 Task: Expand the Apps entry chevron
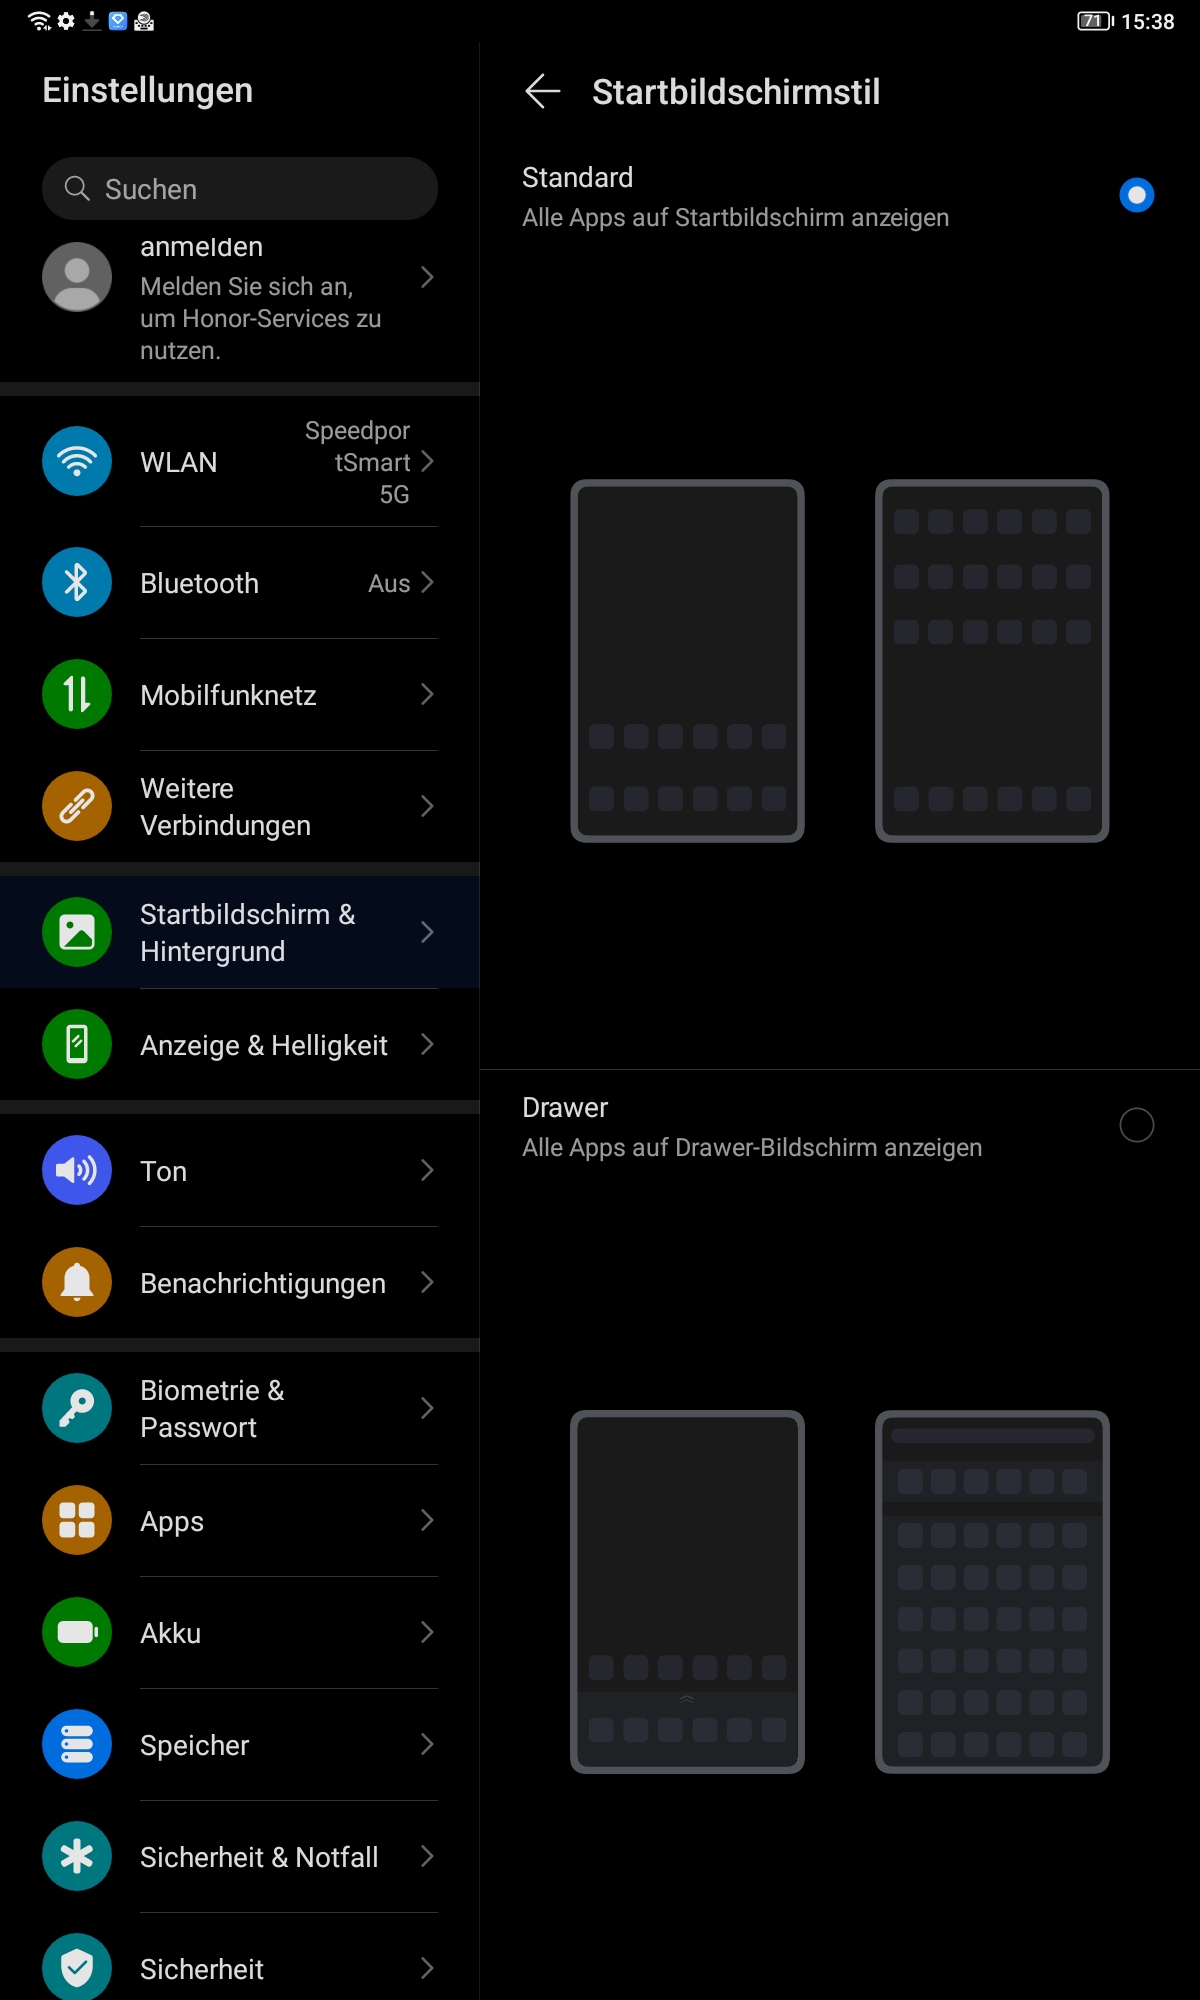click(427, 1520)
